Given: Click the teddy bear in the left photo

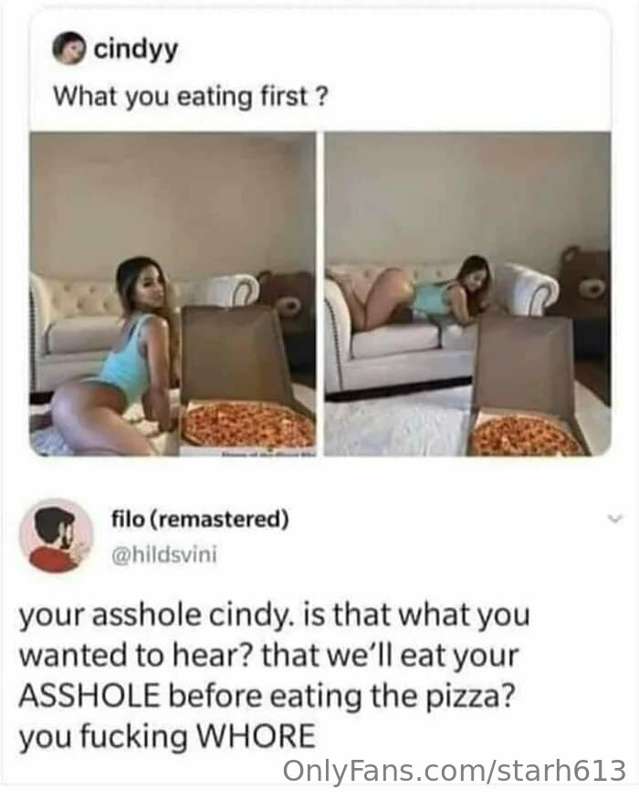Looking at the screenshot, I should (x=288, y=302).
